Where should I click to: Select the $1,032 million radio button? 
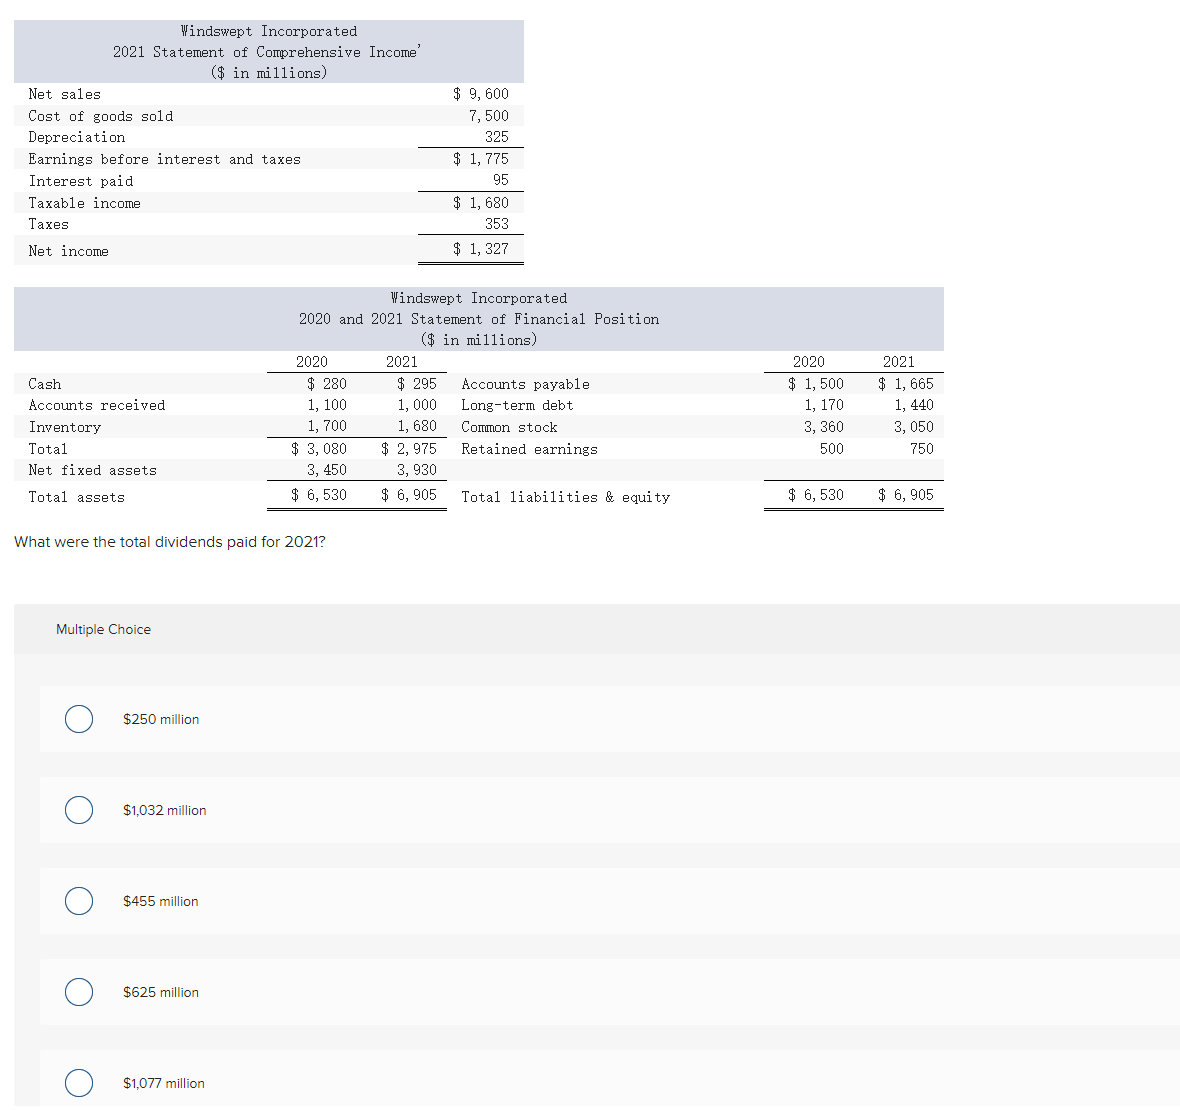(x=78, y=810)
